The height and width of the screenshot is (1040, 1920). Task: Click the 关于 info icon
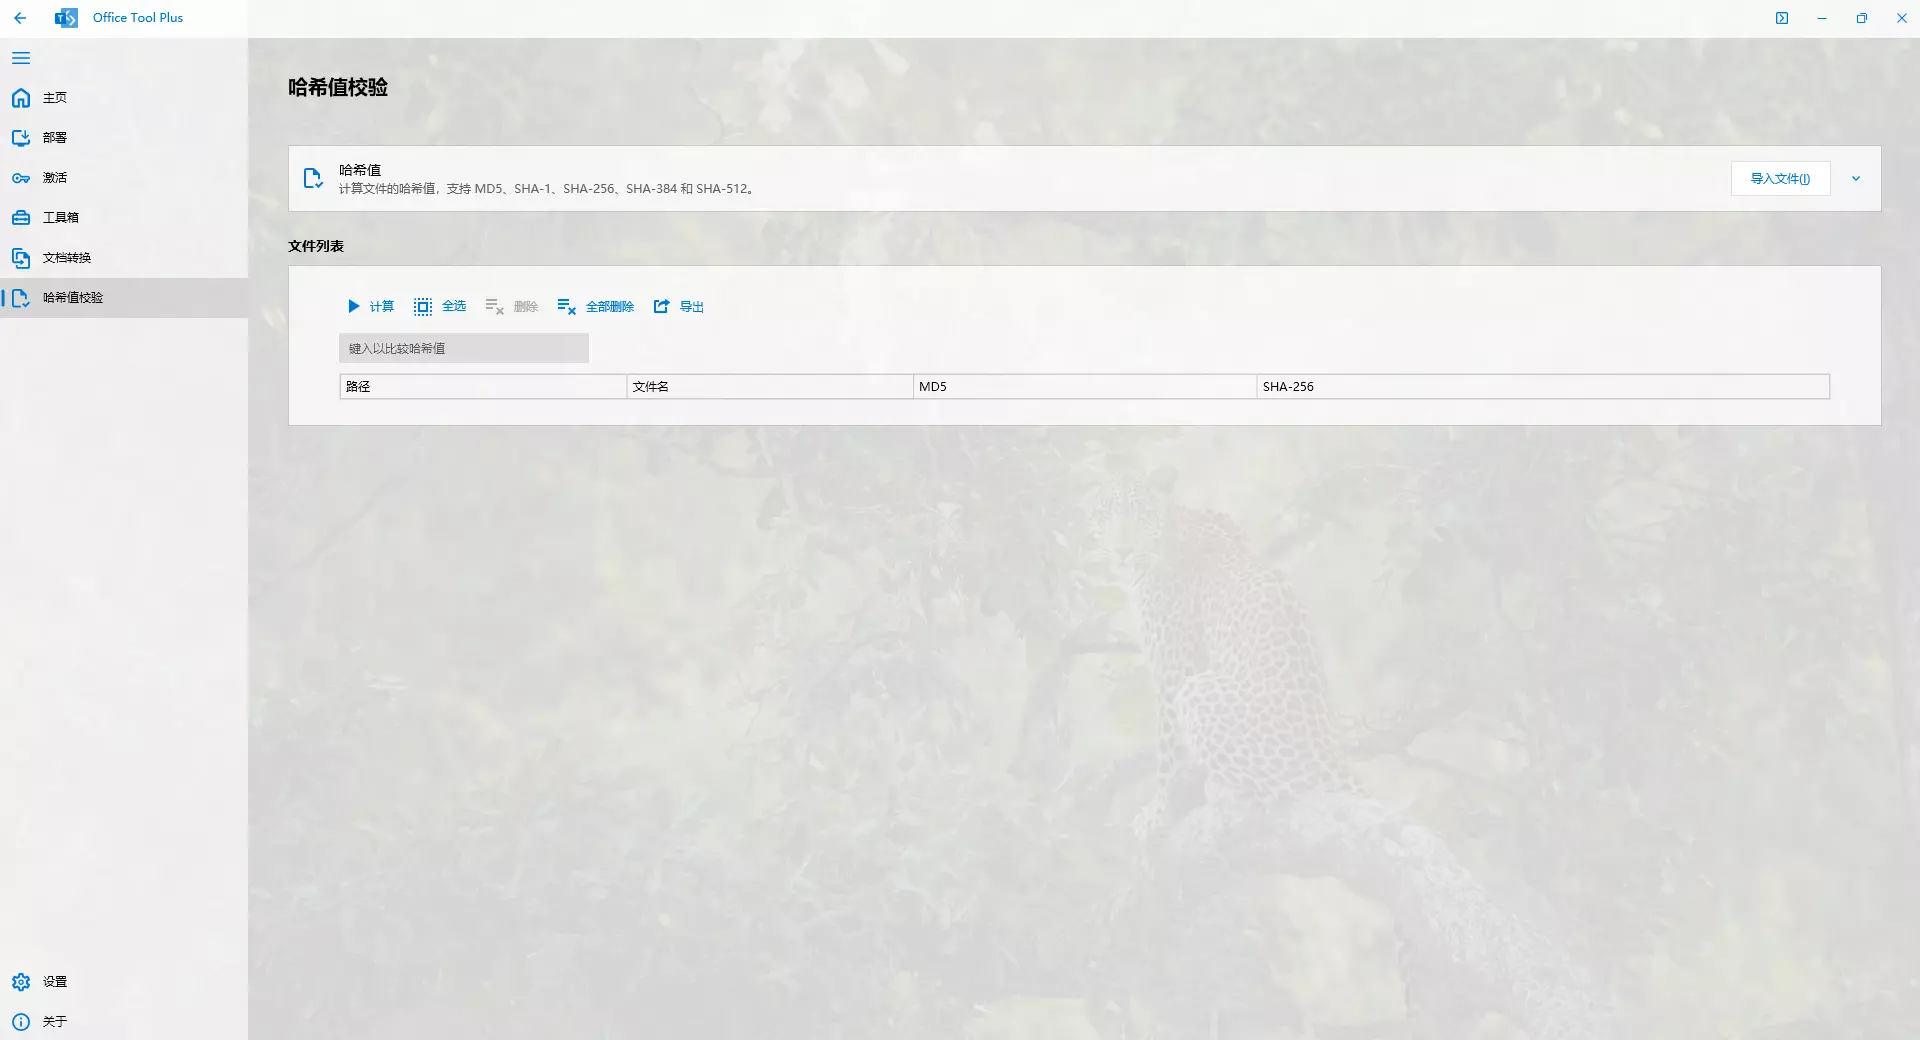click(x=21, y=1022)
